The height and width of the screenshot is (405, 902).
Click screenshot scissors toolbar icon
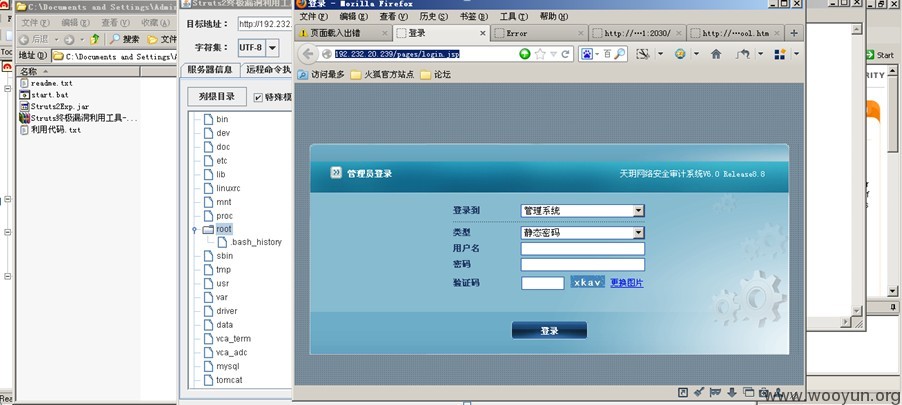pyautogui.click(x=643, y=54)
